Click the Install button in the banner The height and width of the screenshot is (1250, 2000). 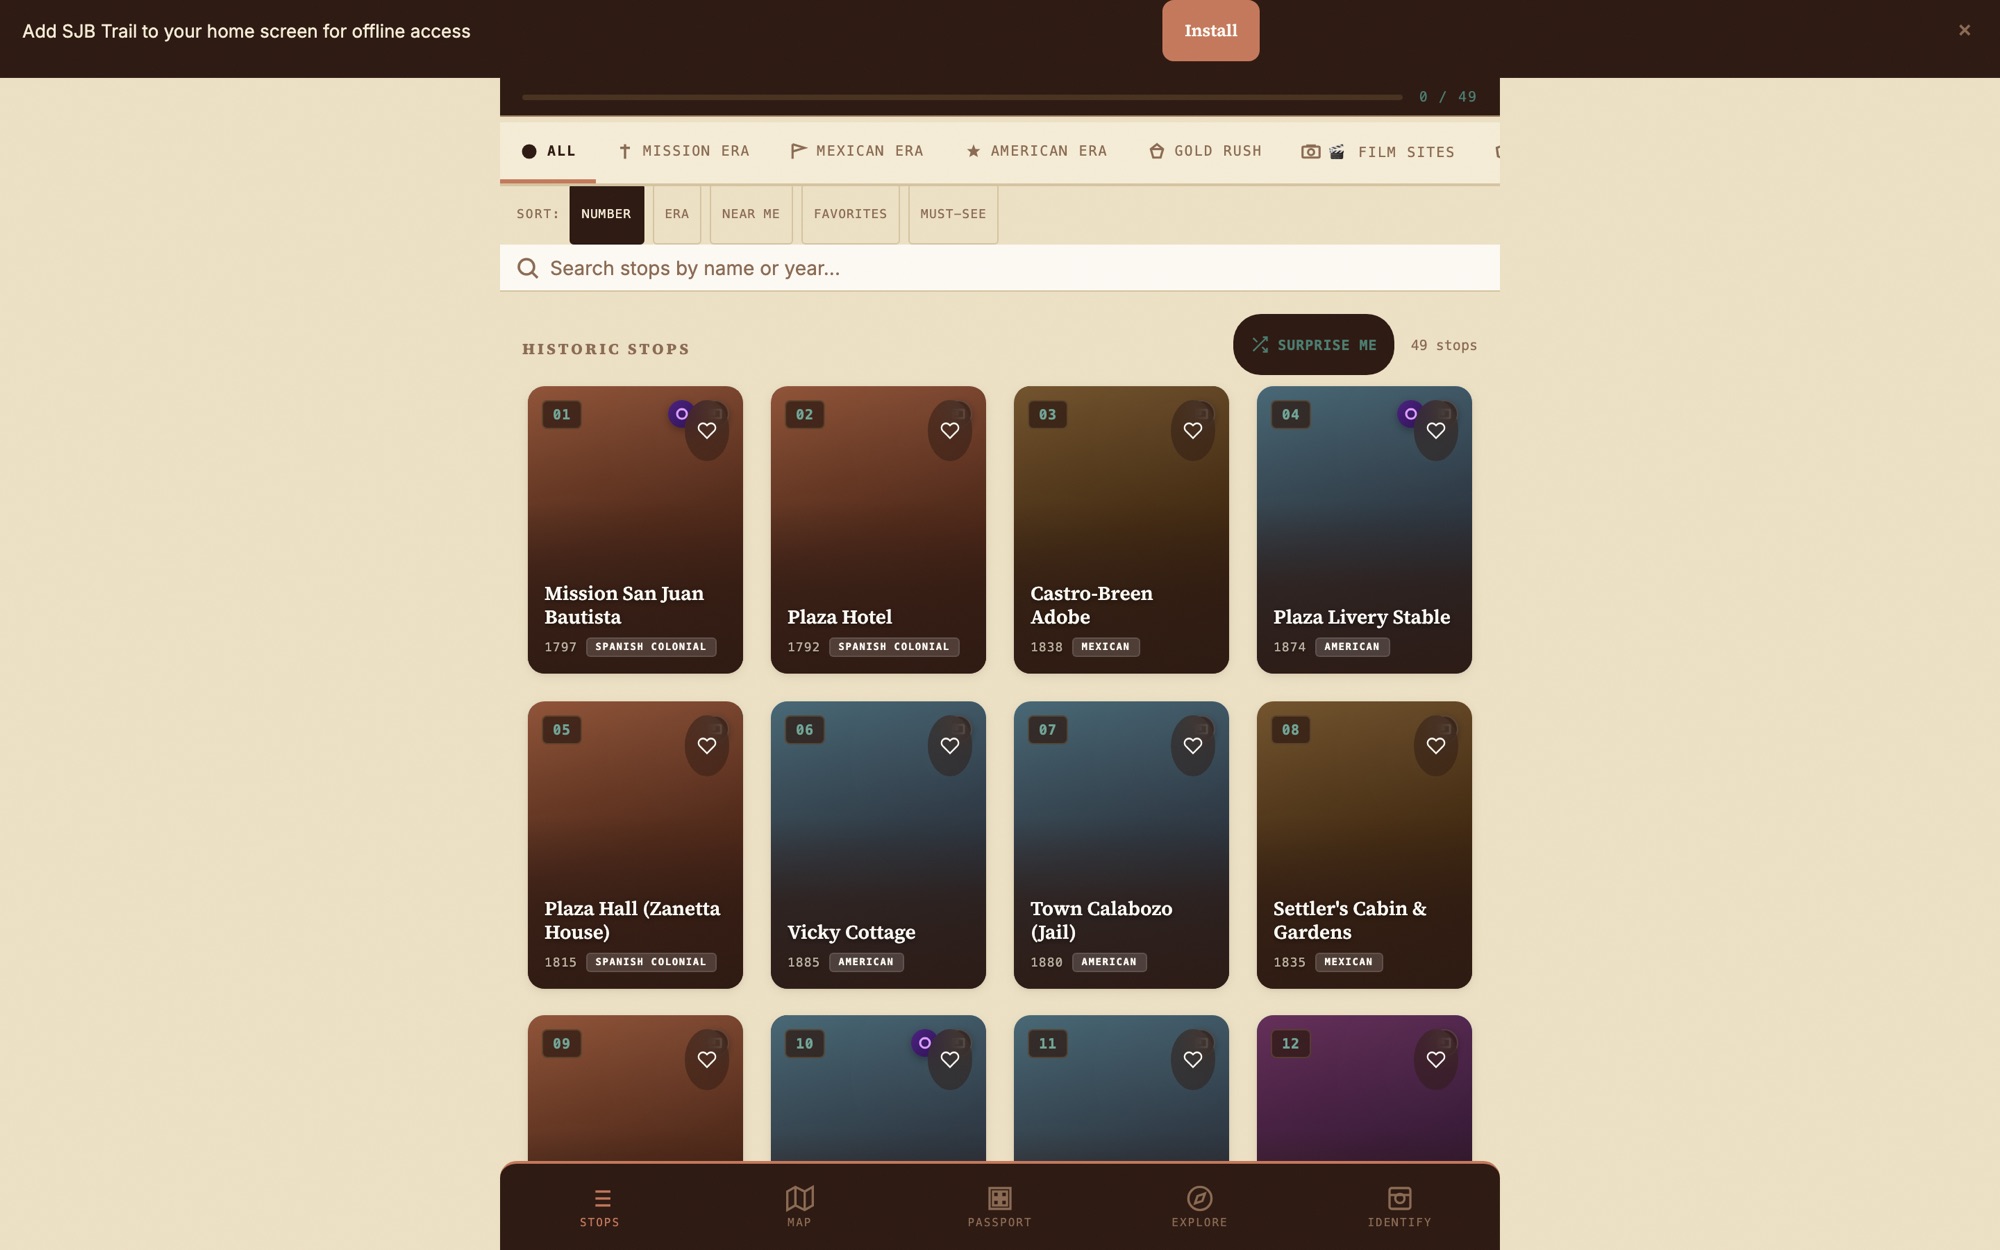[x=1210, y=31]
